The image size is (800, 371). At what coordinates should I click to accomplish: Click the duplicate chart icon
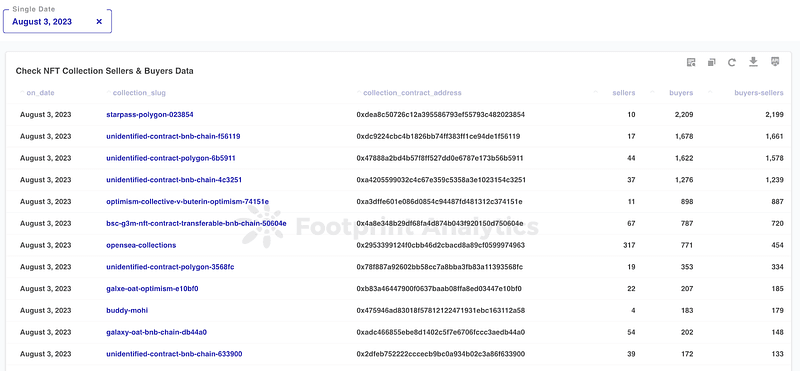tap(711, 62)
